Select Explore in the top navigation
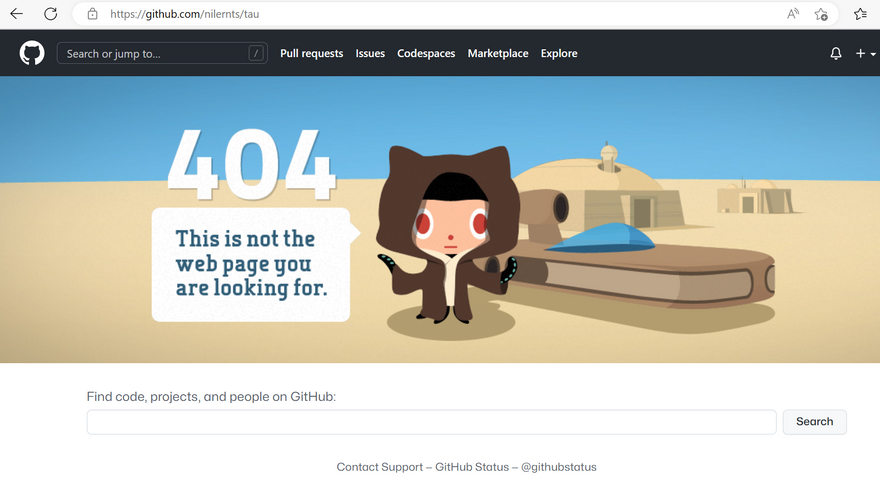 pos(559,54)
